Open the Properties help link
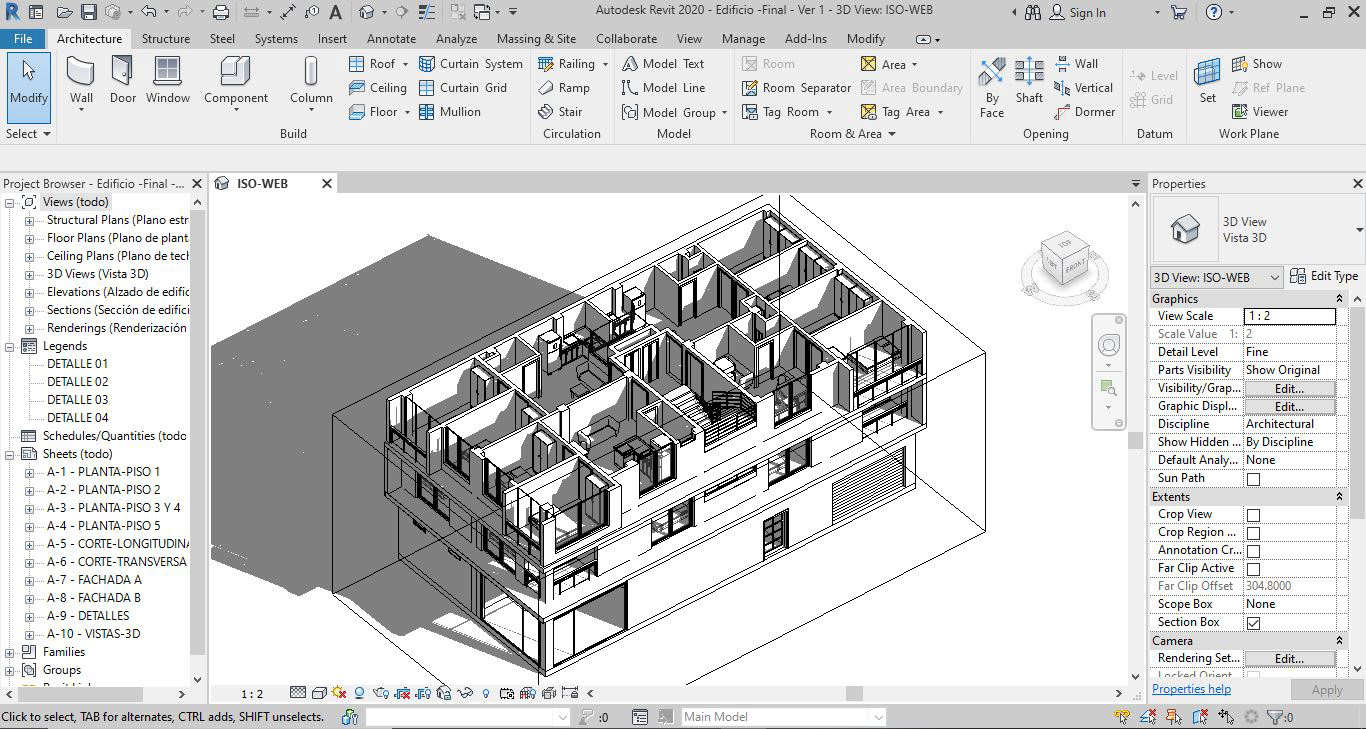 pos(1191,689)
